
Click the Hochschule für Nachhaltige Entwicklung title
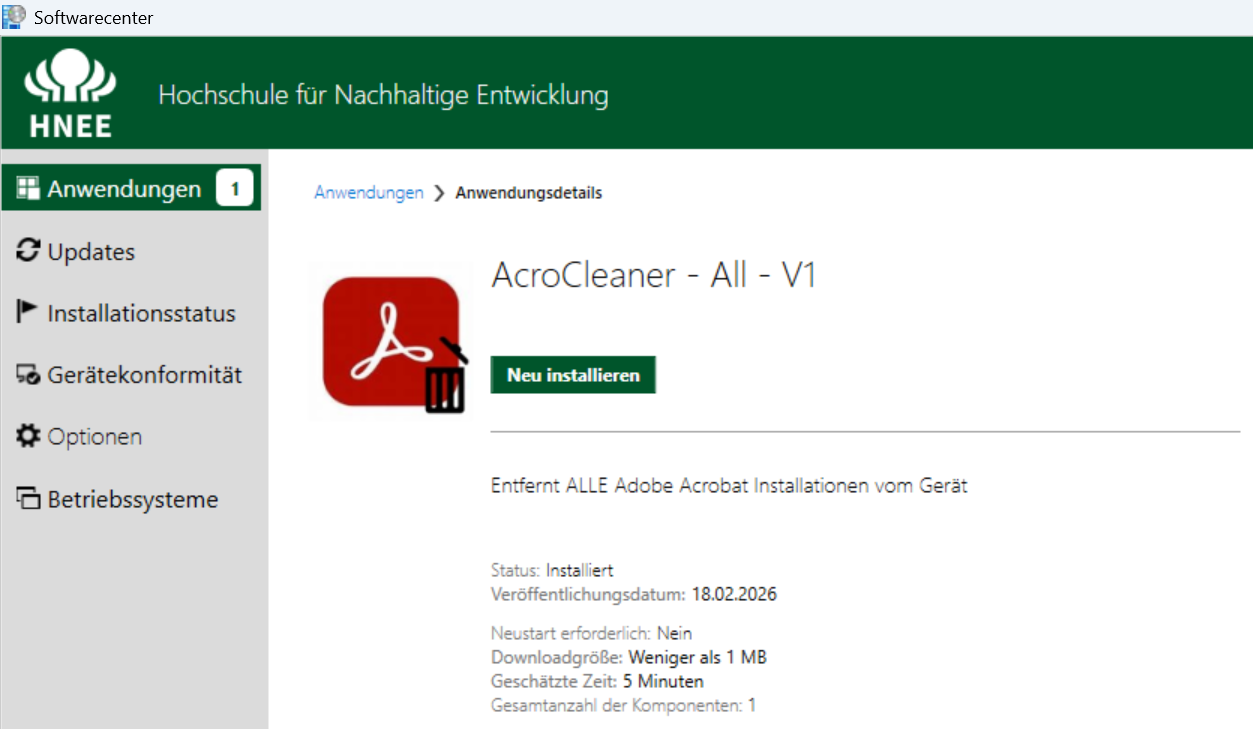[x=383, y=96]
